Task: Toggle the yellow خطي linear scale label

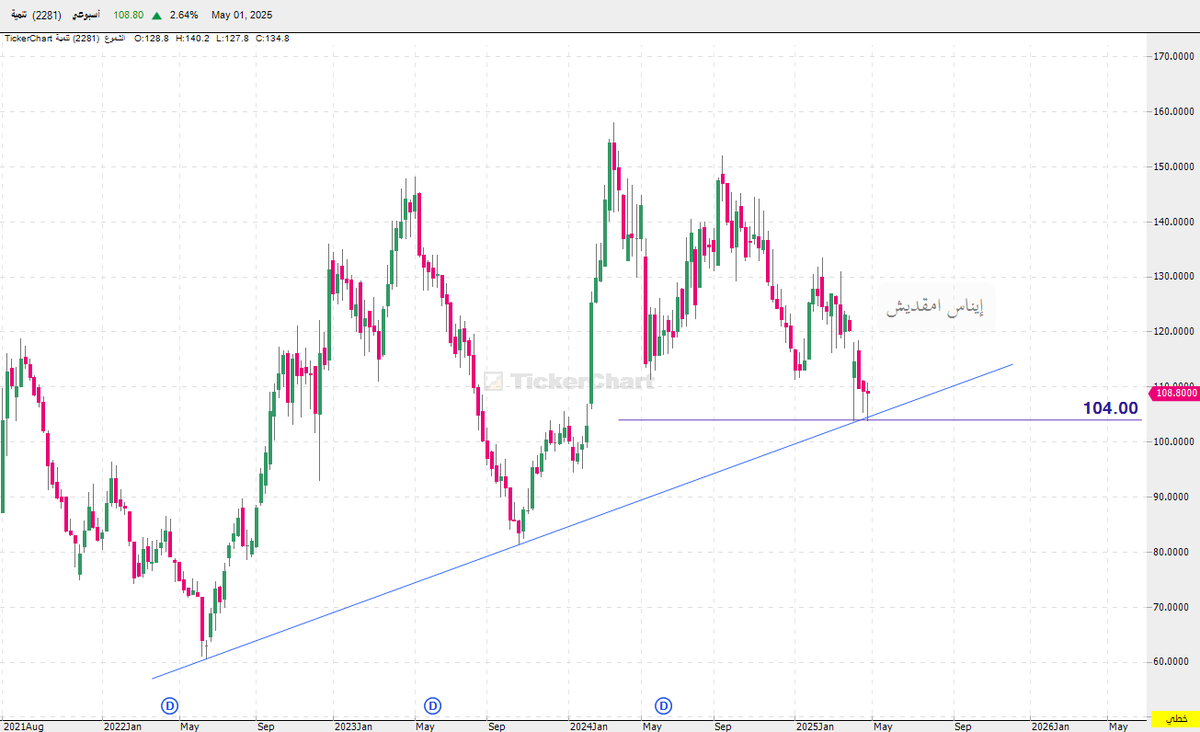Action: click(x=1176, y=719)
